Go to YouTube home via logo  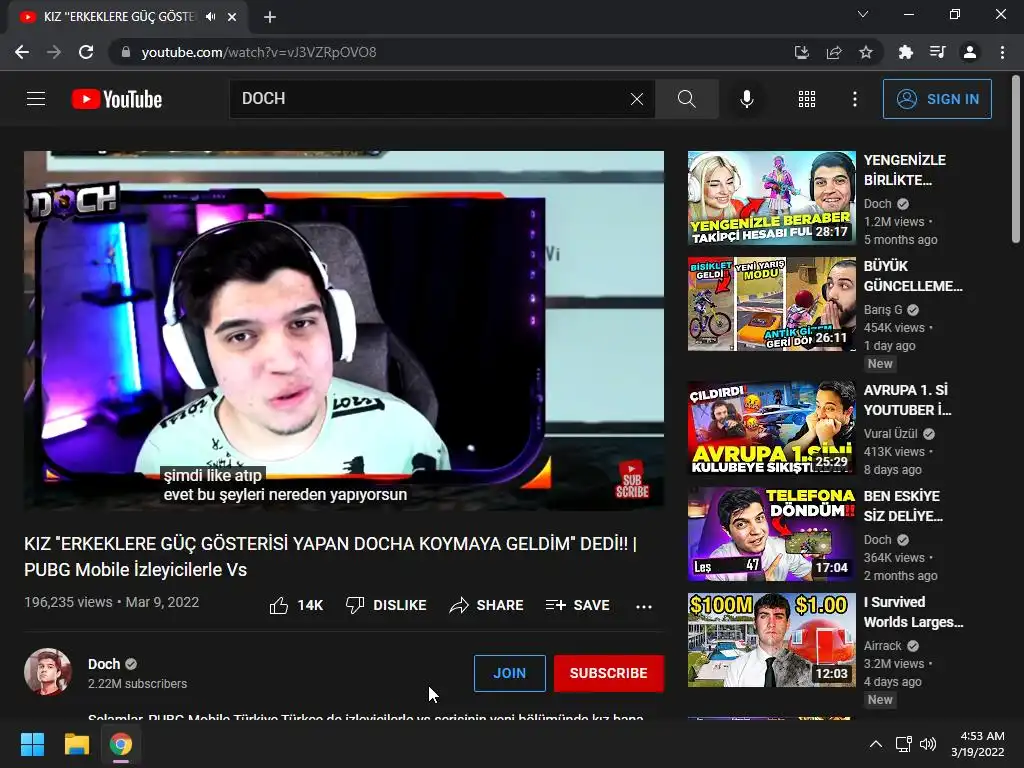(x=117, y=99)
